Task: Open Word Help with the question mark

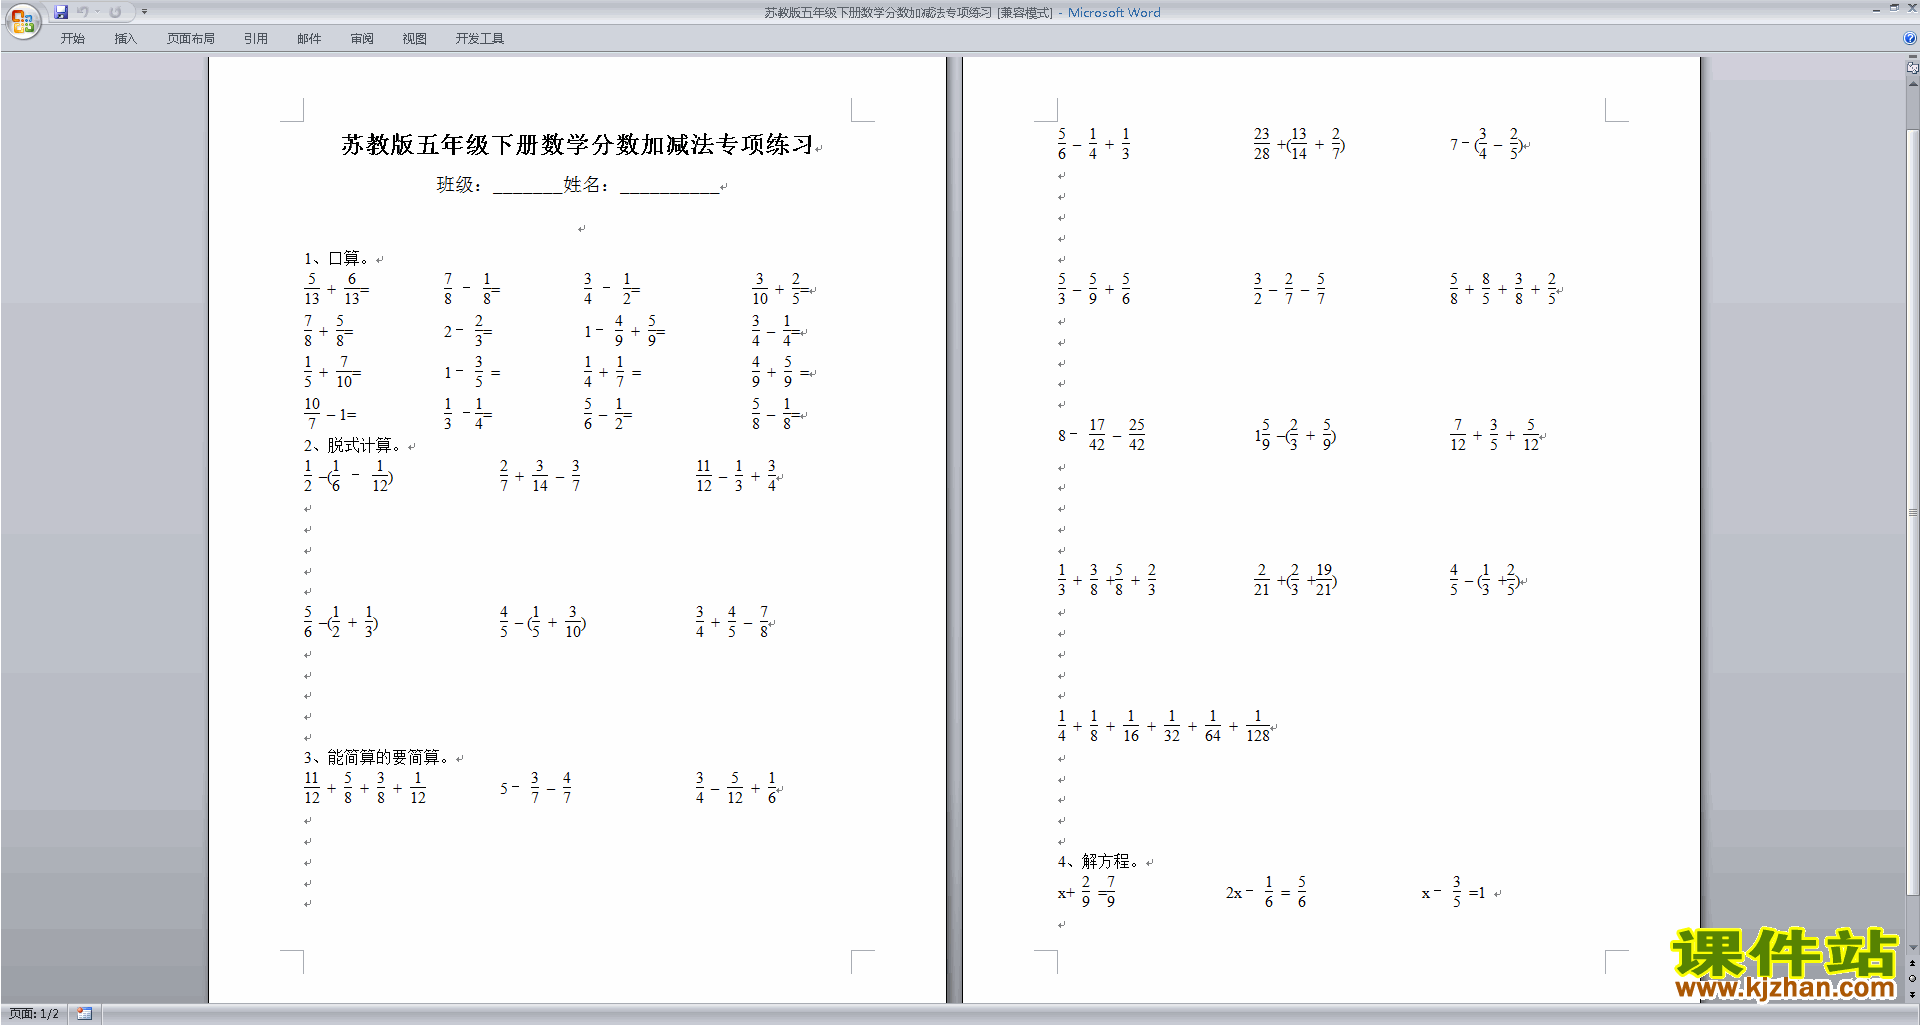Action: [1910, 38]
